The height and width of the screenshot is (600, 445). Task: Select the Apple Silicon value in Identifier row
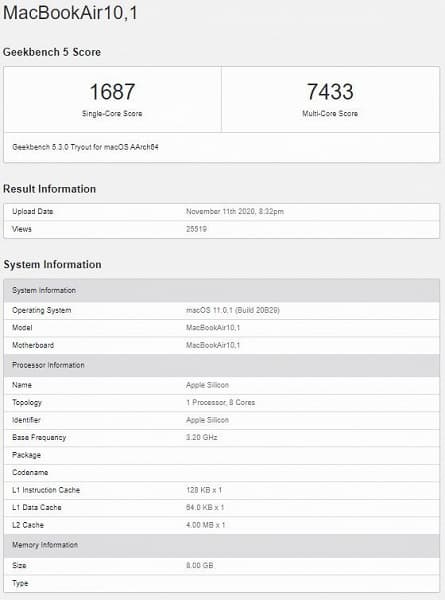207,420
